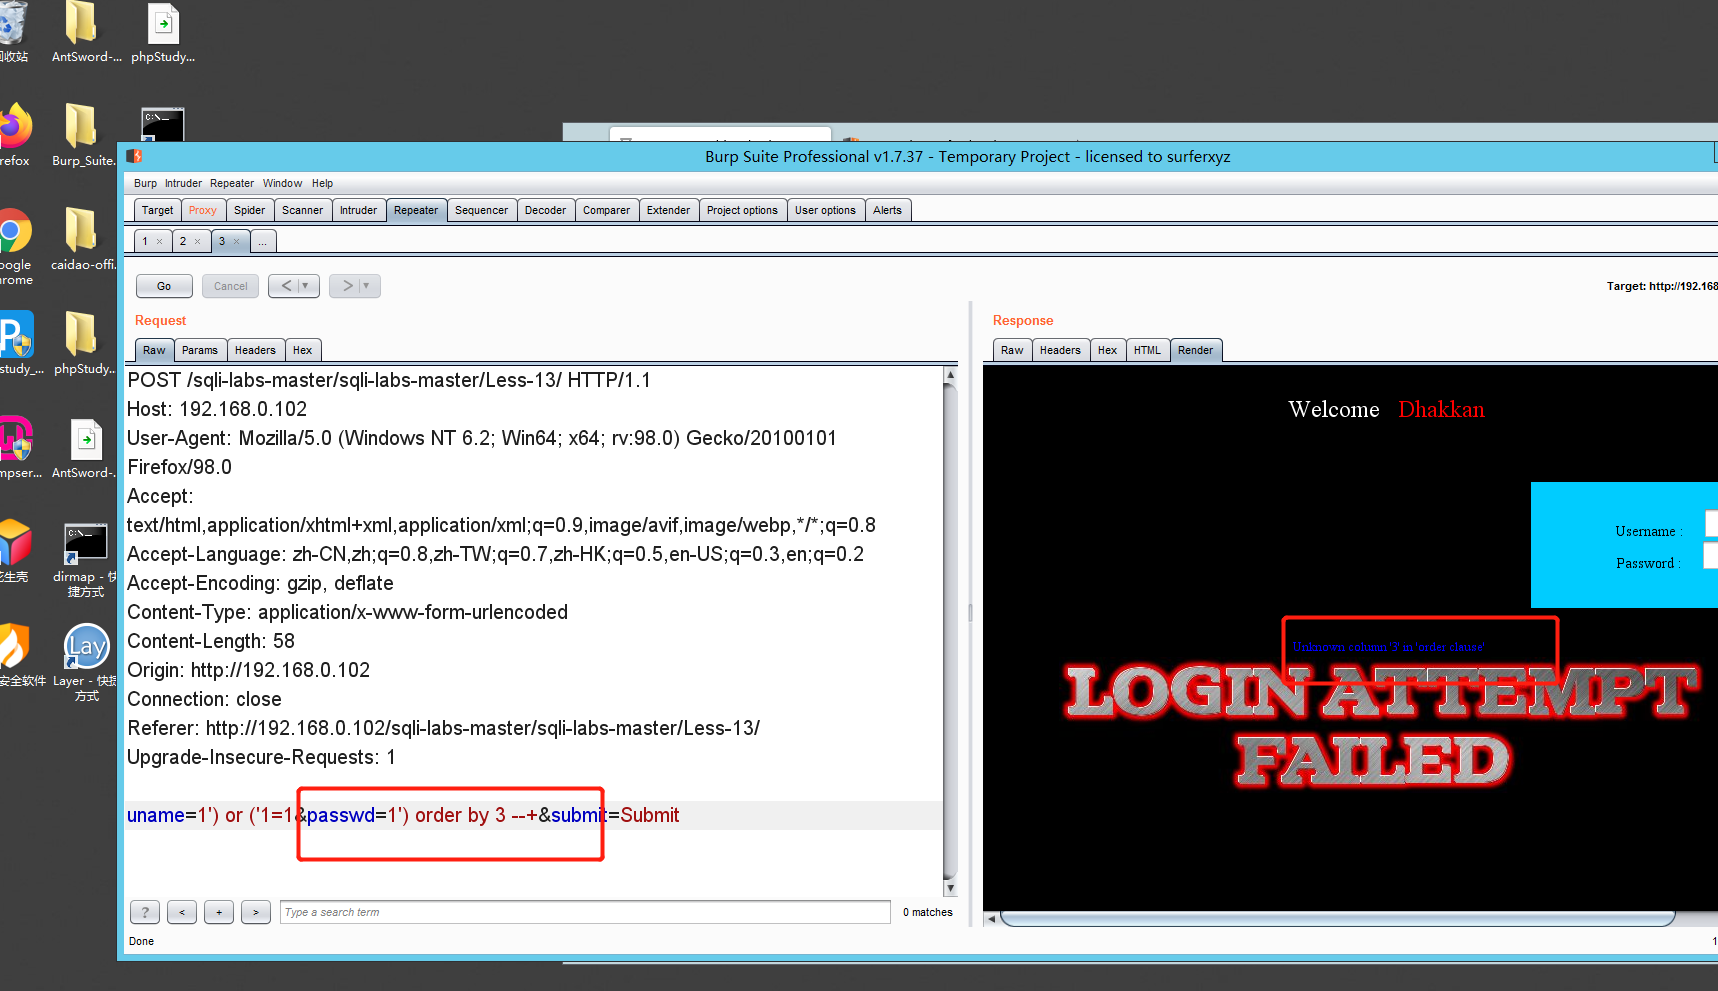Close Repeater tab 2
This screenshot has height=991, width=1718.
tap(197, 241)
